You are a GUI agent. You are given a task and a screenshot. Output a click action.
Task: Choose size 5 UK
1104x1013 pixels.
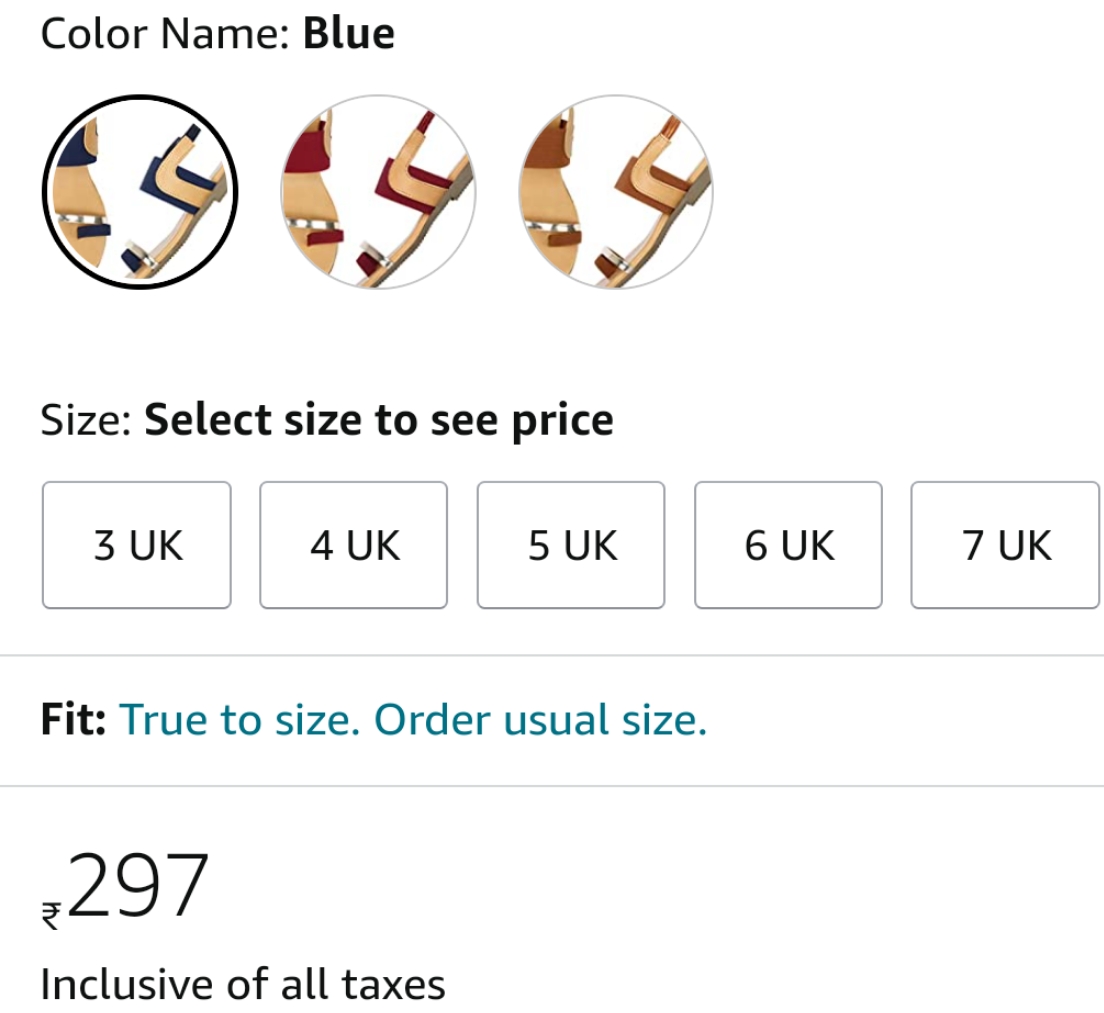[571, 545]
